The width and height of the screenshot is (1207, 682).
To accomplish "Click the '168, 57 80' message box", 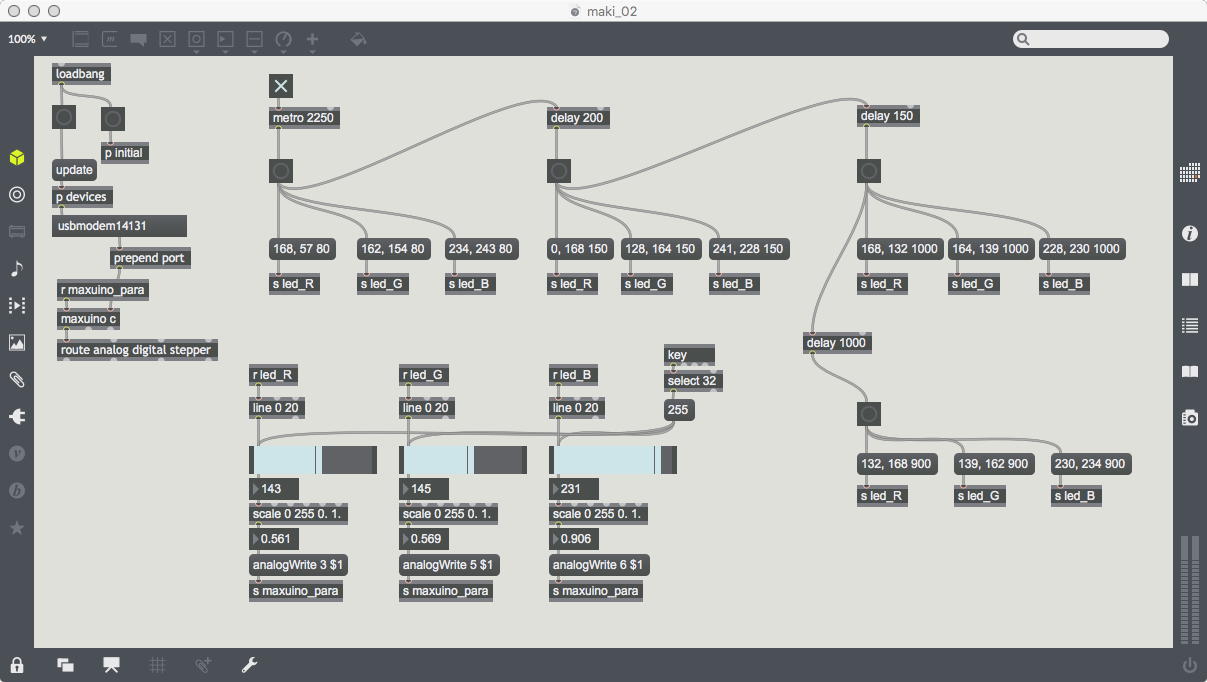I will pos(303,249).
